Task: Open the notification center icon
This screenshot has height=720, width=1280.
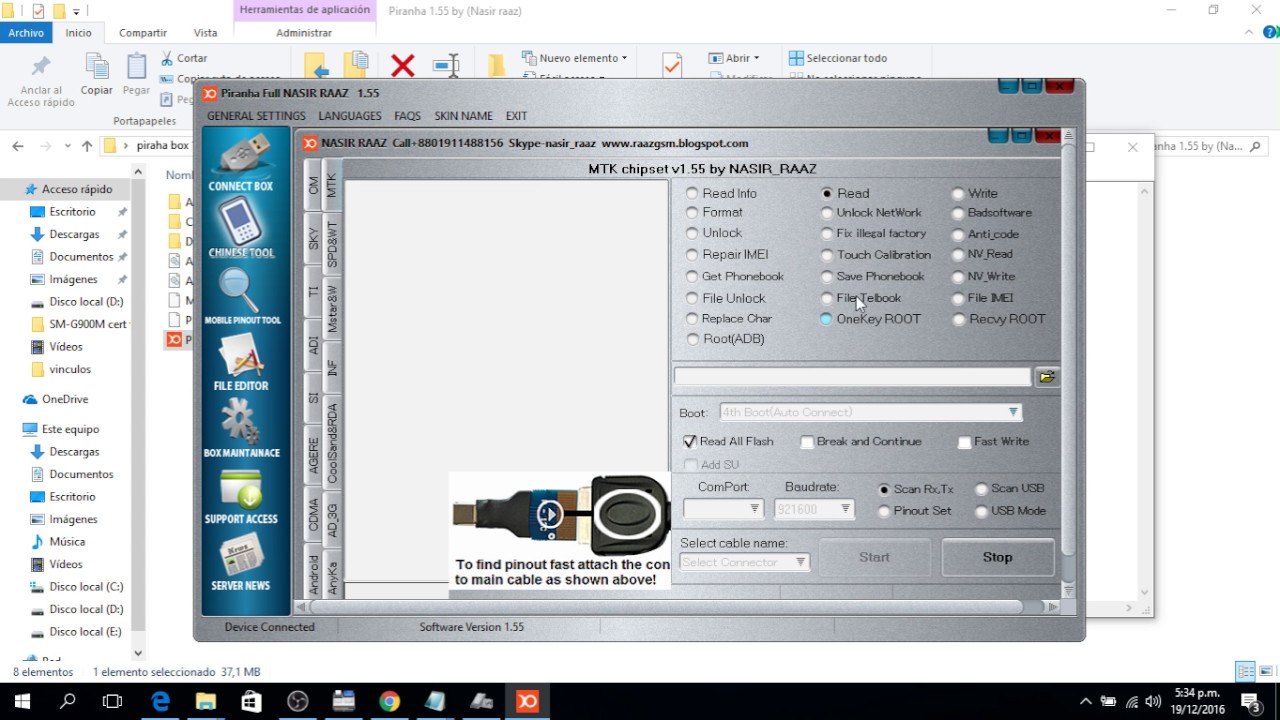Action: point(1250,701)
